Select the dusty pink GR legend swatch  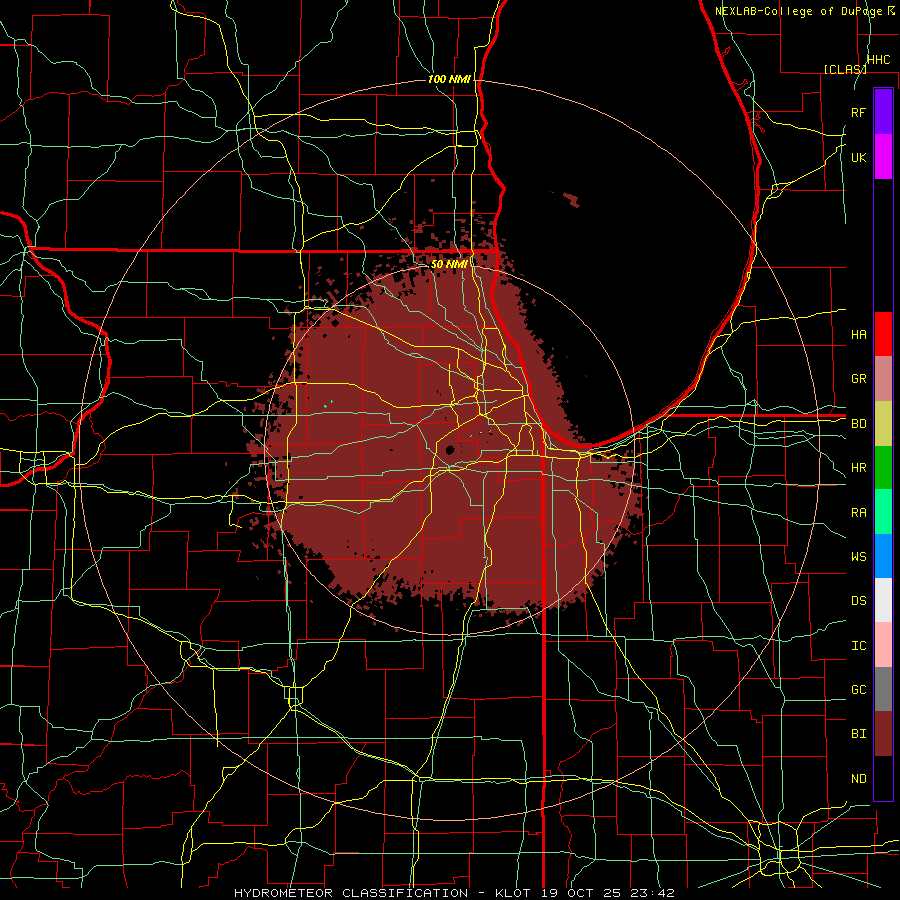click(883, 378)
